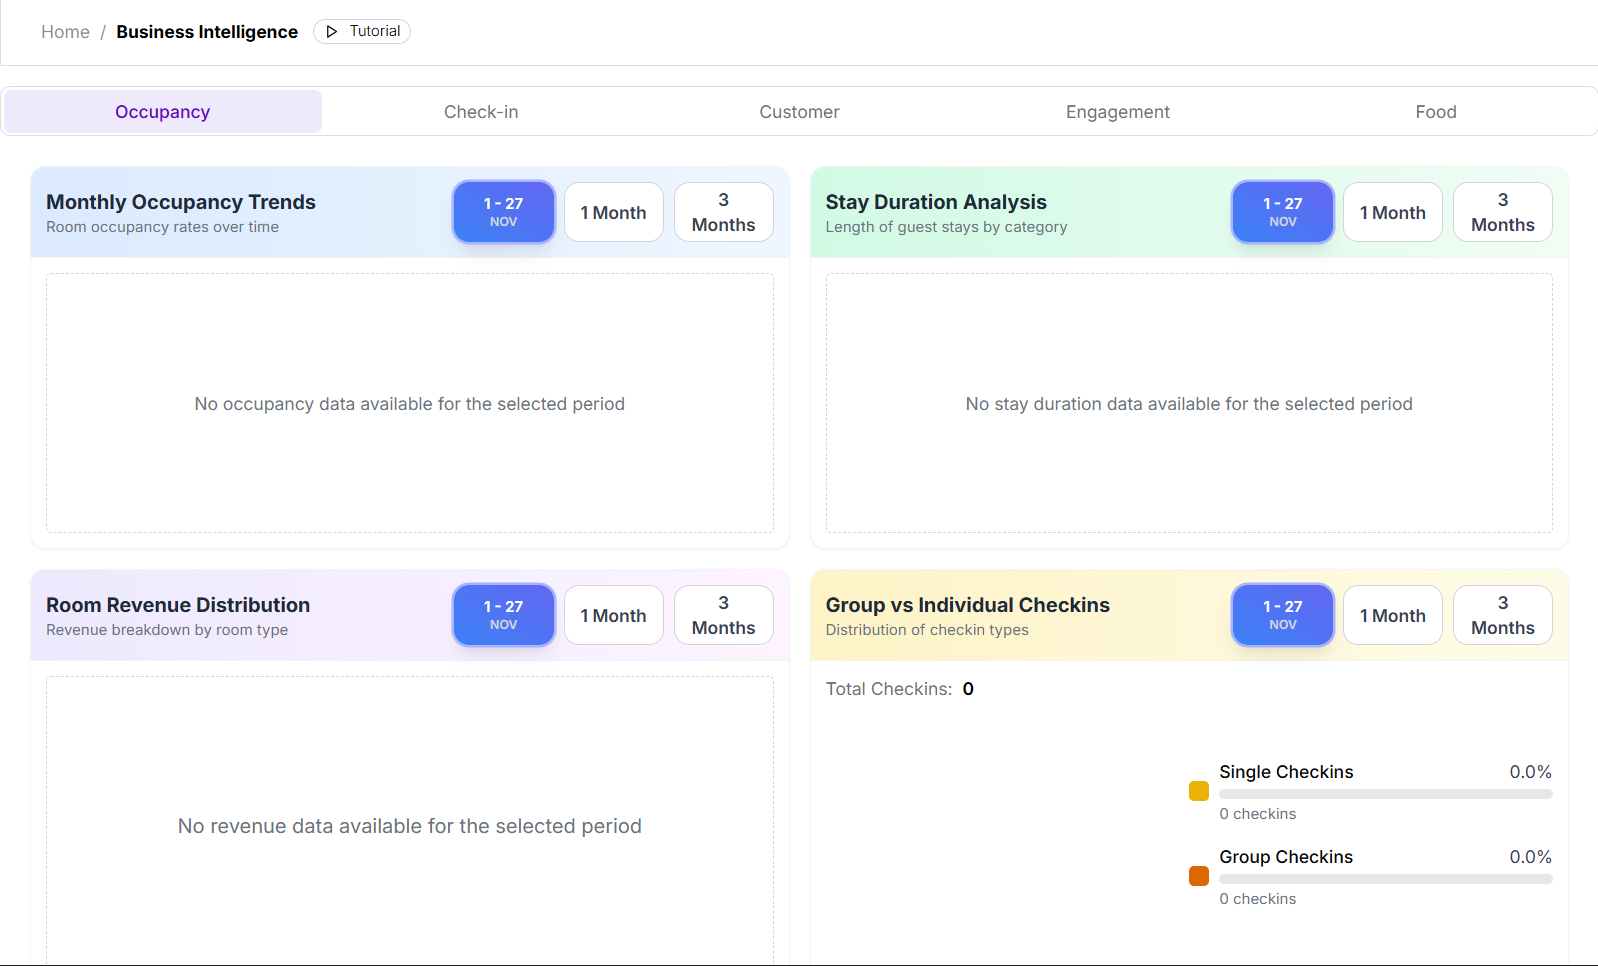This screenshot has width=1598, height=966.
Task: Click the Tutorial play icon
Action: (x=332, y=32)
